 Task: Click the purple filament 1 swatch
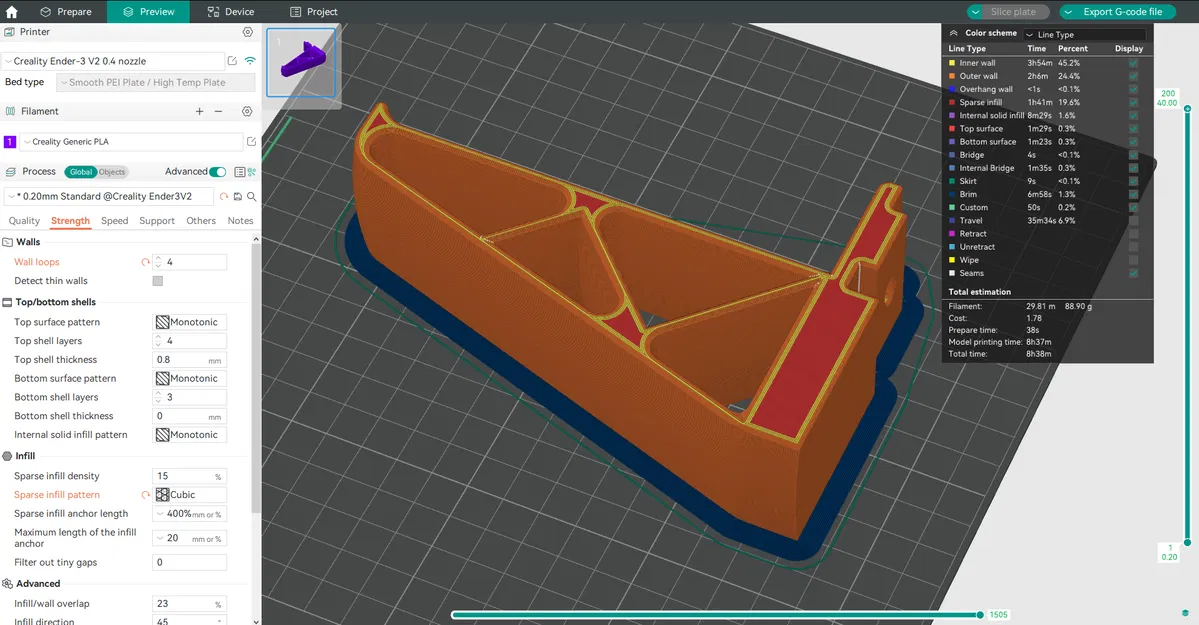10,142
